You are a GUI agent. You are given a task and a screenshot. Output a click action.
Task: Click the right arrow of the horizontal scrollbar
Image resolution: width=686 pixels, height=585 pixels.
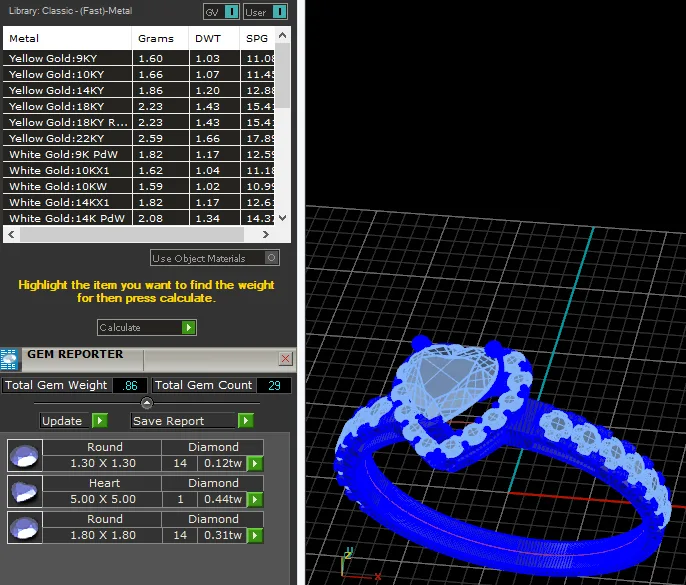pyautogui.click(x=266, y=235)
